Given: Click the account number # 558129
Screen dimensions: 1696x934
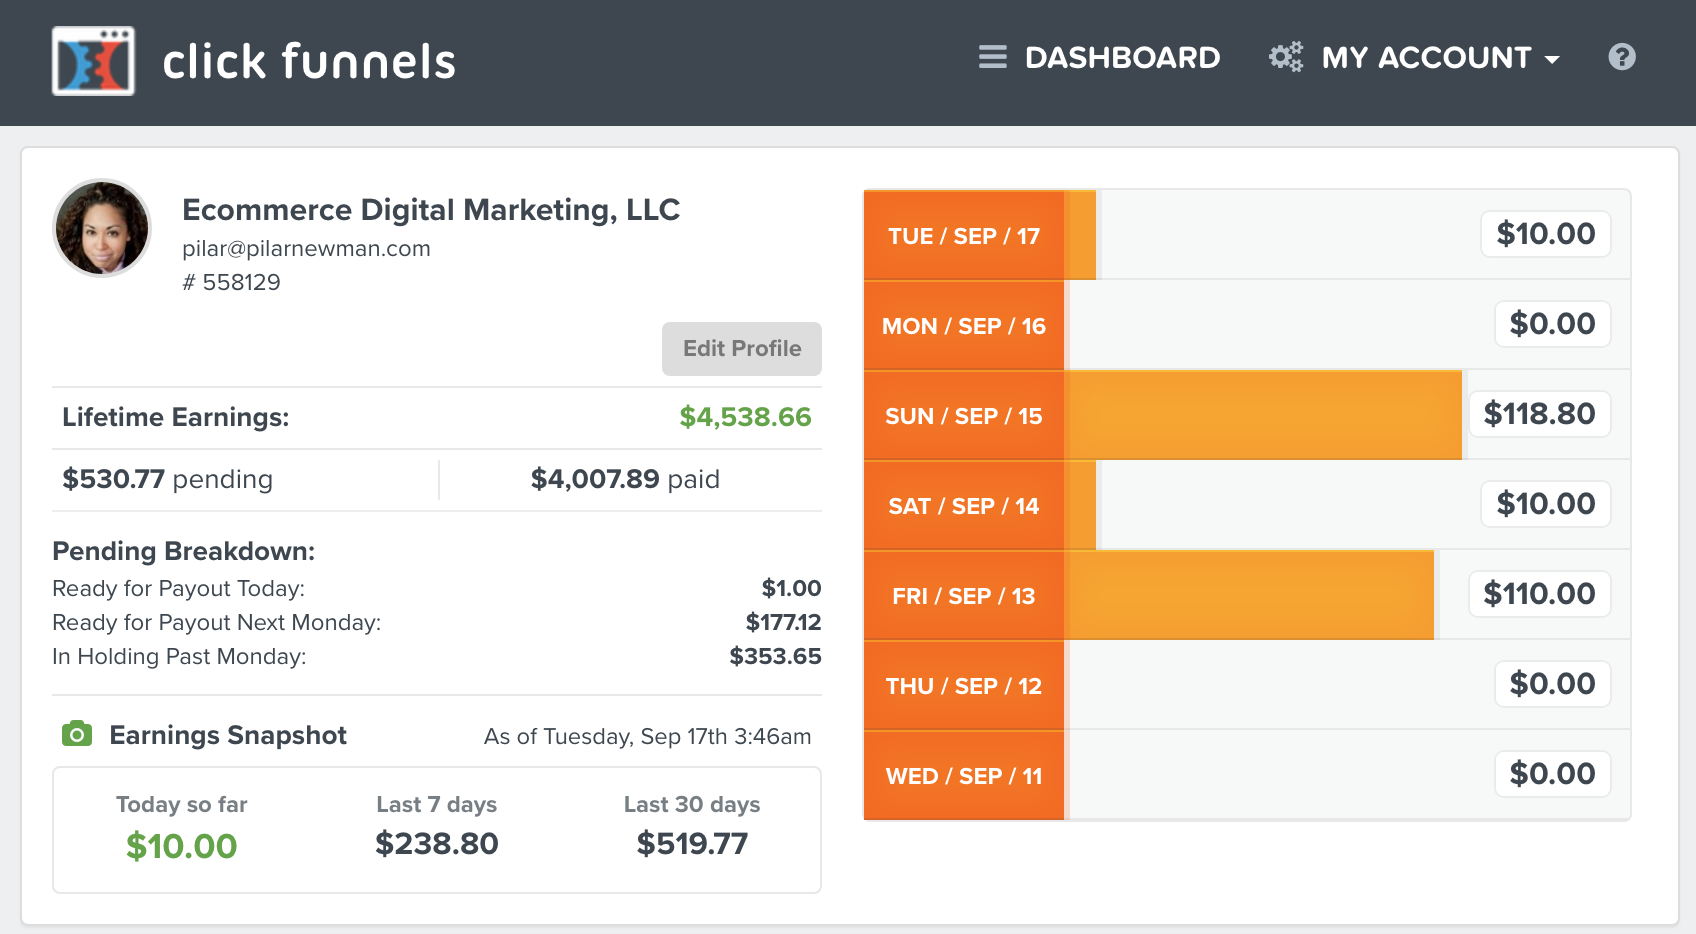Looking at the screenshot, I should 231,283.
